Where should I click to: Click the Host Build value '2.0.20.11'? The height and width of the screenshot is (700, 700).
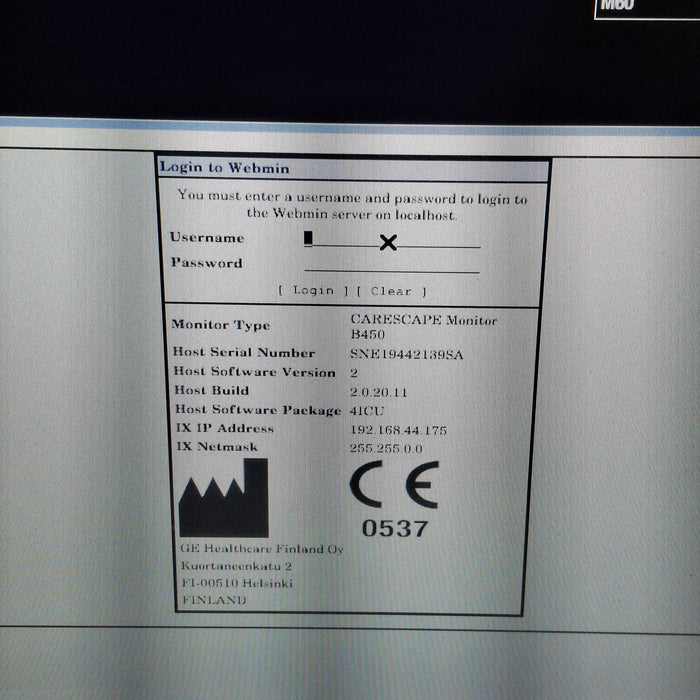coord(379,392)
